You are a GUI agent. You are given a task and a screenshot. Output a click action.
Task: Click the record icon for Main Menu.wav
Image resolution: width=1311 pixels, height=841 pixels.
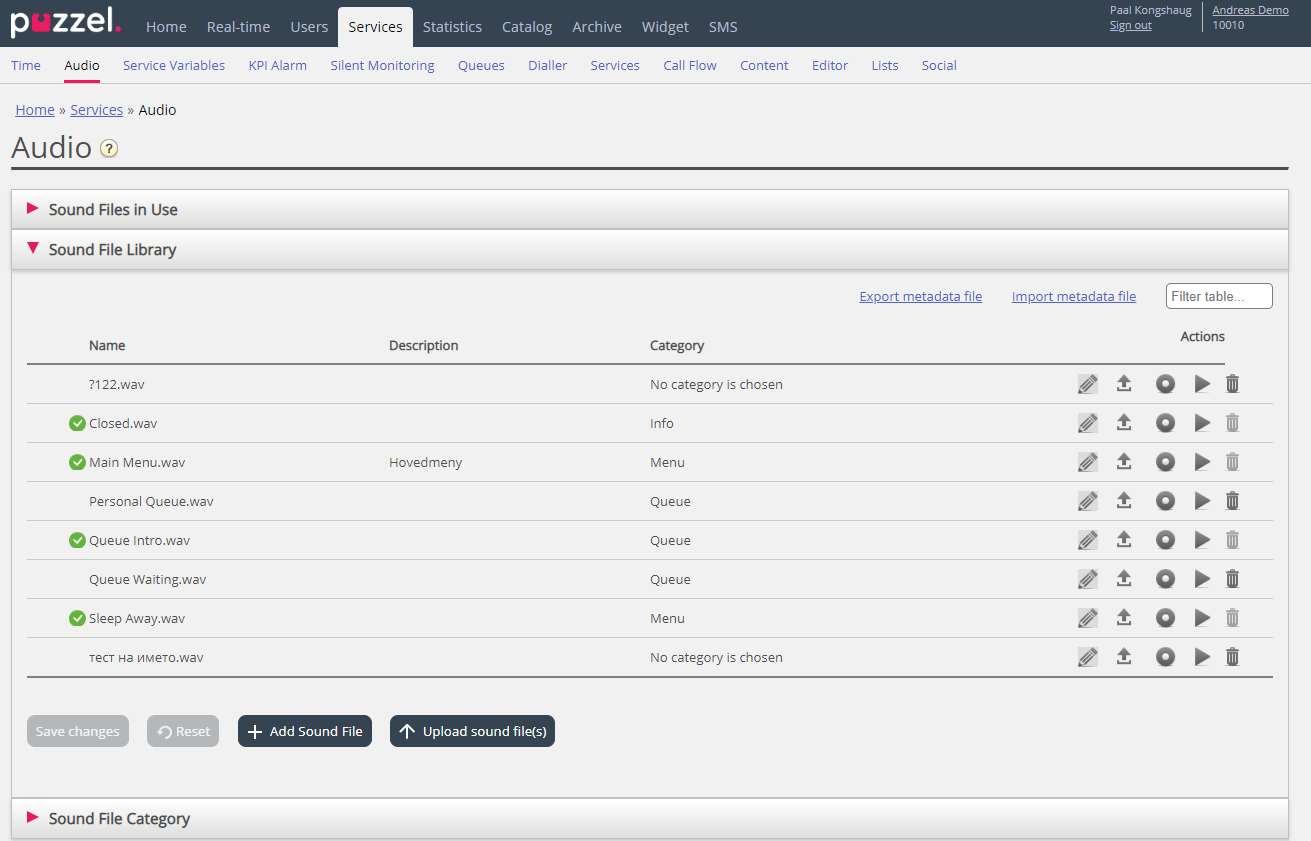click(x=1165, y=462)
